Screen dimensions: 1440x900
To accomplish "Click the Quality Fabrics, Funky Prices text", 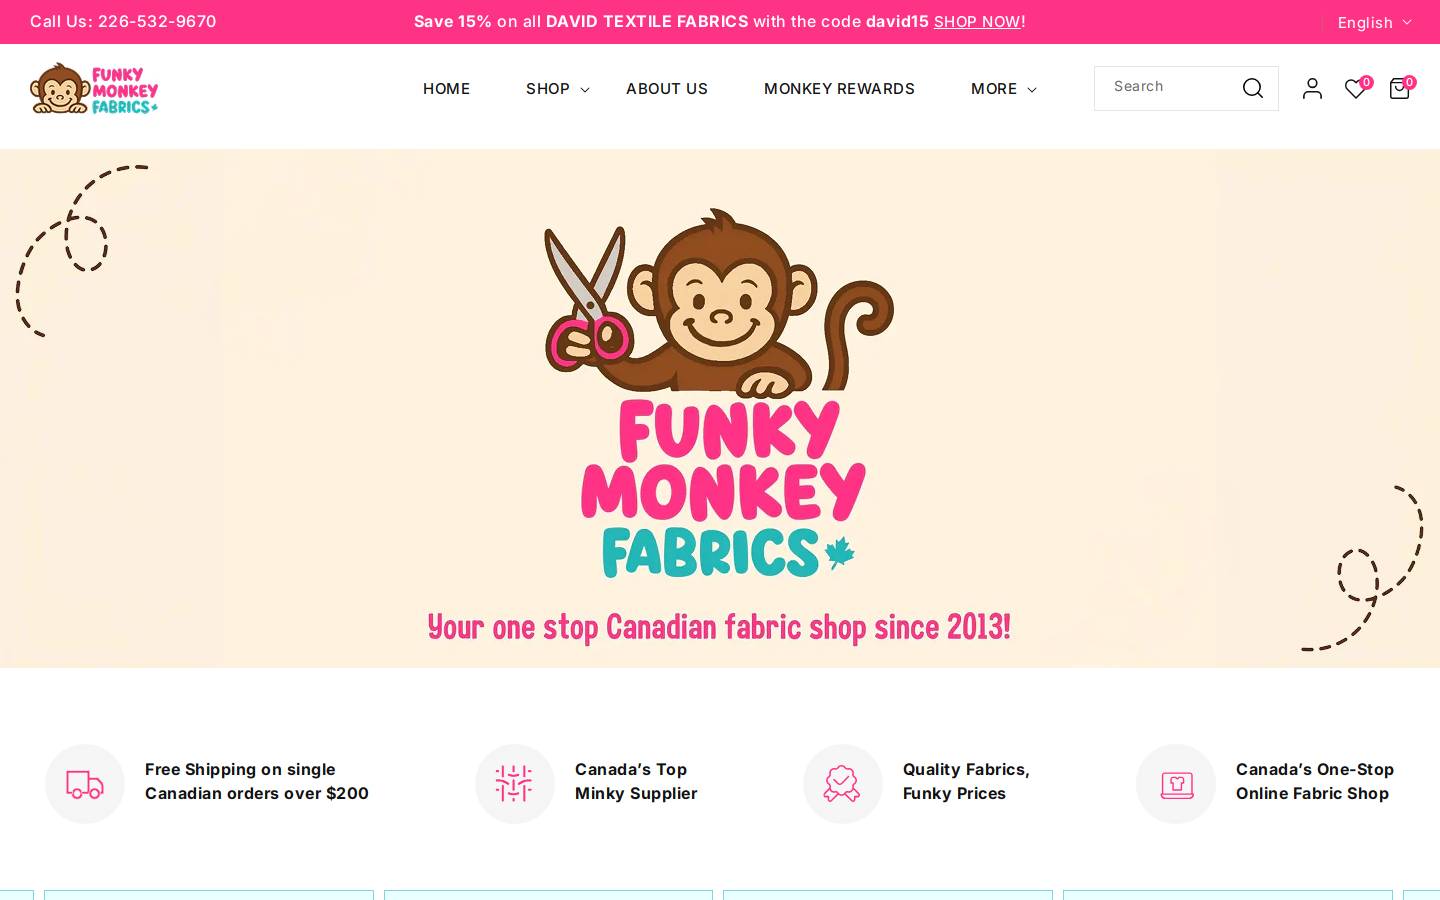I will [966, 782].
